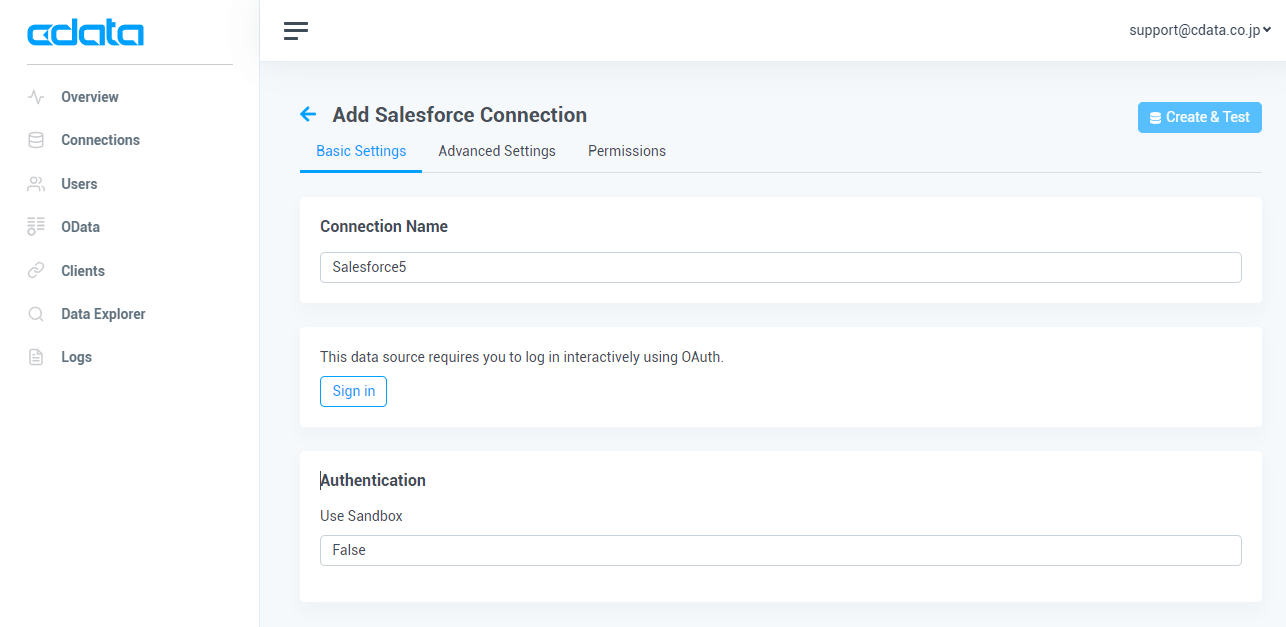Toggle the hamburger menu icon
1286x627 pixels.
coord(296,31)
